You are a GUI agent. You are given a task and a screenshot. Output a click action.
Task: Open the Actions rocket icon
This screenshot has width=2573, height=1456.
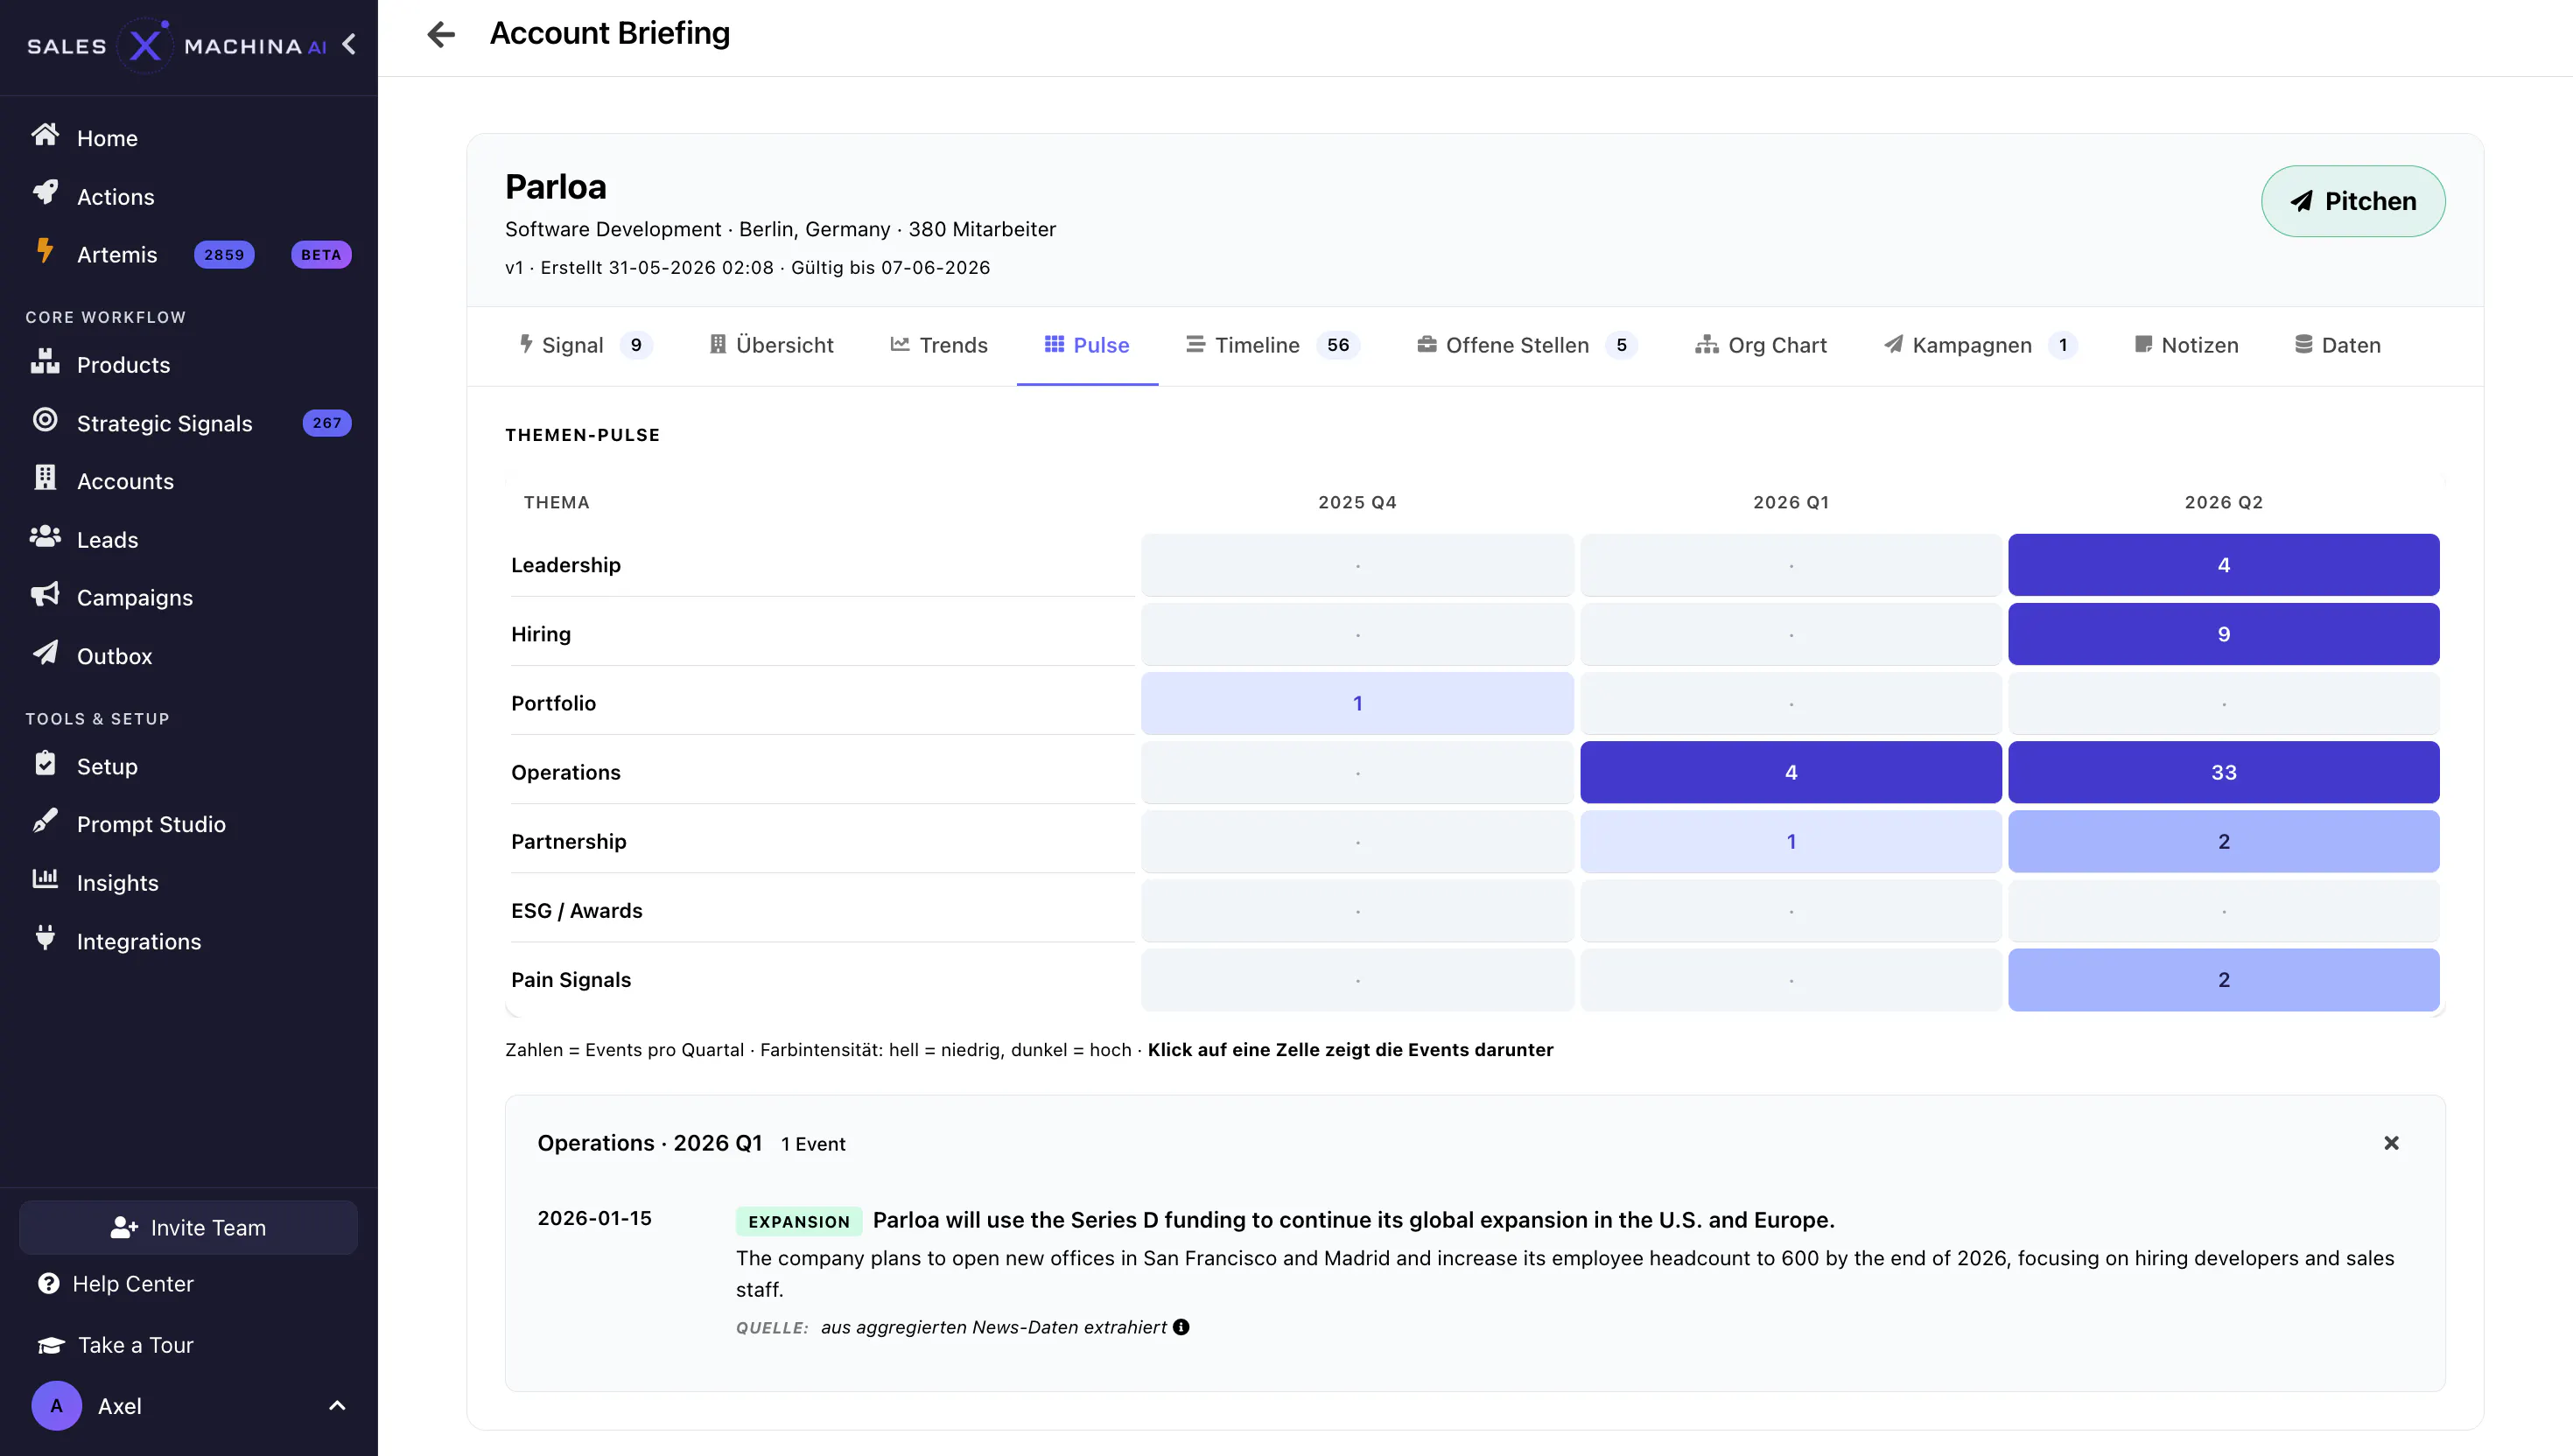pos(45,193)
